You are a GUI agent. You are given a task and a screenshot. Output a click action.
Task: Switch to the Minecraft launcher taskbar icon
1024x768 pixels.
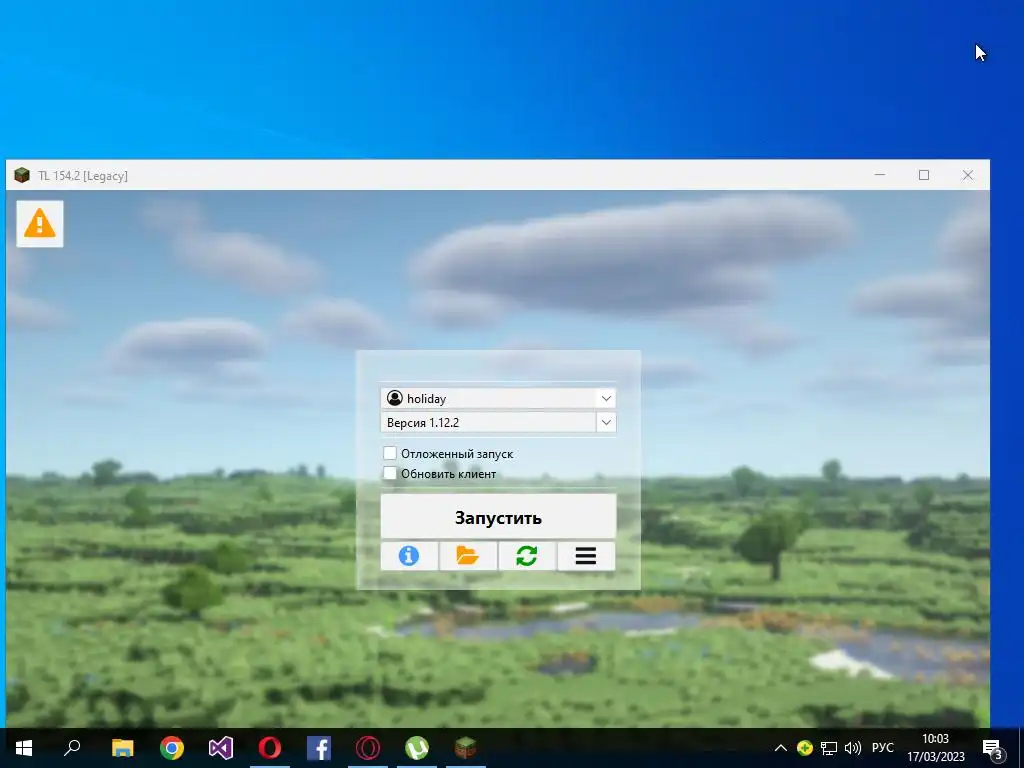pos(466,748)
